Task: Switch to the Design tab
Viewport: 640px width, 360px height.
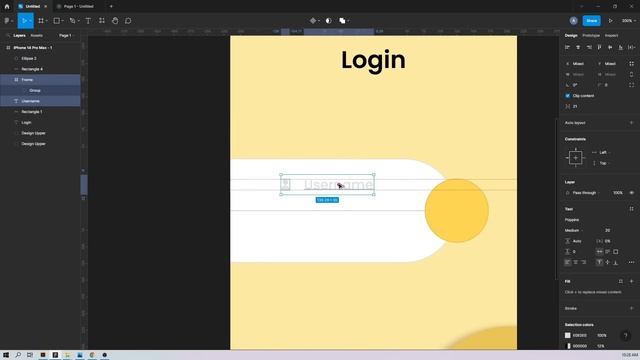Action: (x=571, y=36)
